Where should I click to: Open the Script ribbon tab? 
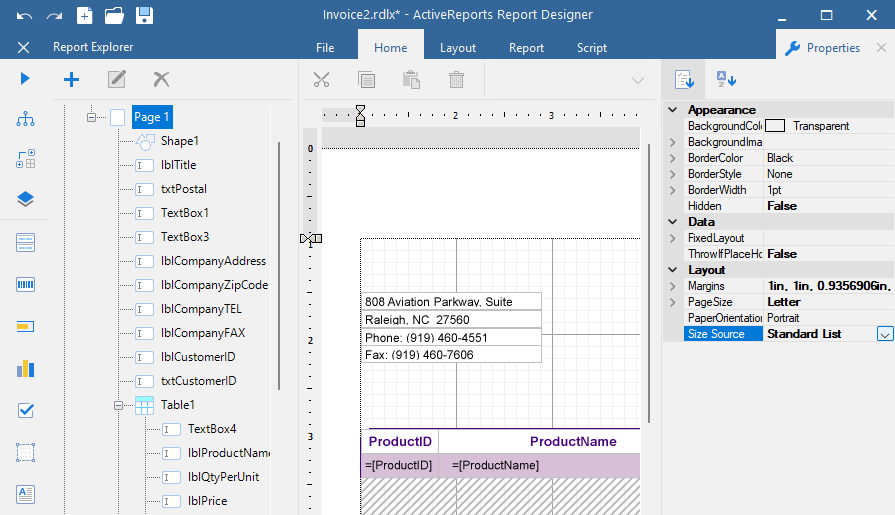[x=591, y=48]
